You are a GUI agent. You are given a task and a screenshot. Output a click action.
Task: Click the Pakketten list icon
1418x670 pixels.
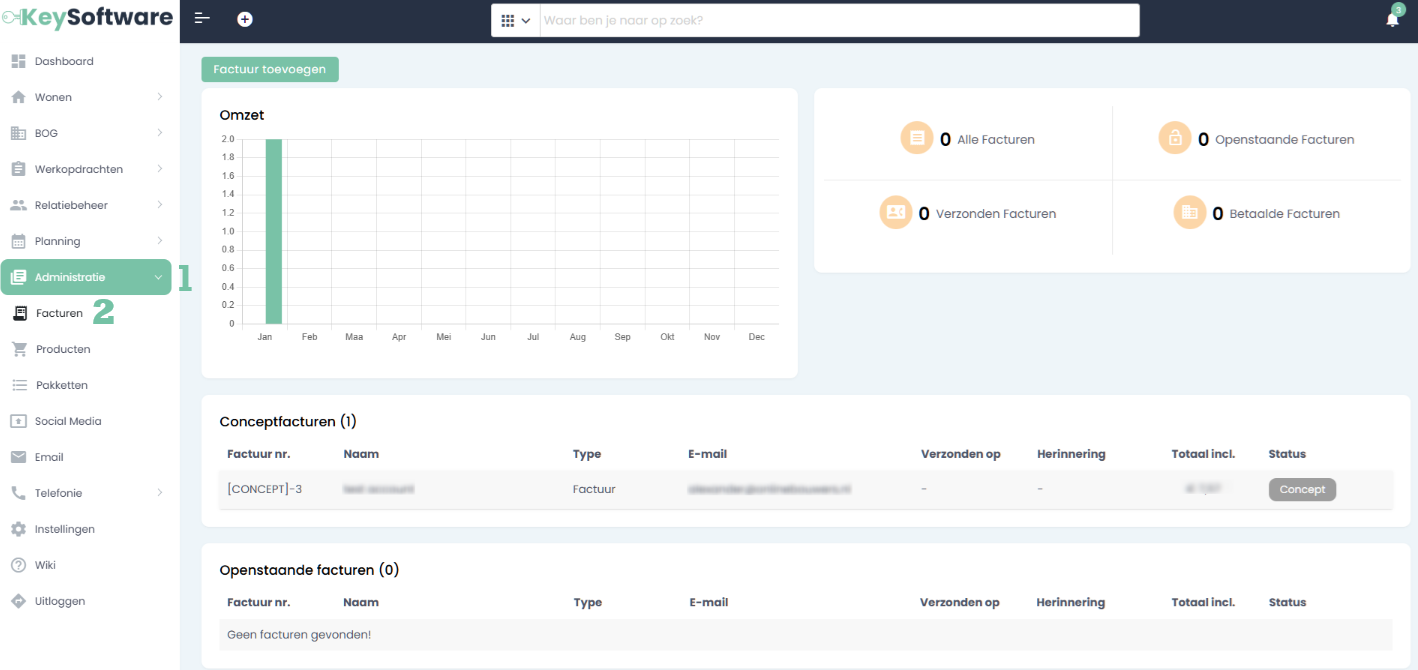(x=18, y=385)
